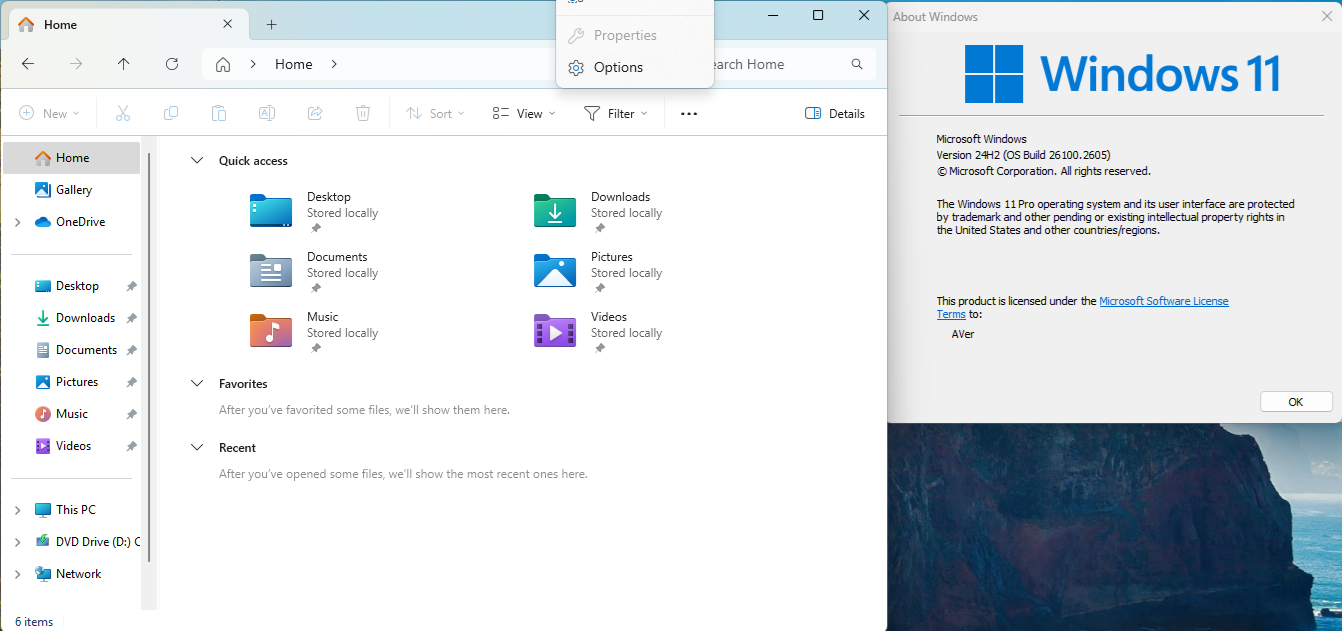Open the View dropdown
Viewport: 1342px width, 631px height.
[524, 114]
